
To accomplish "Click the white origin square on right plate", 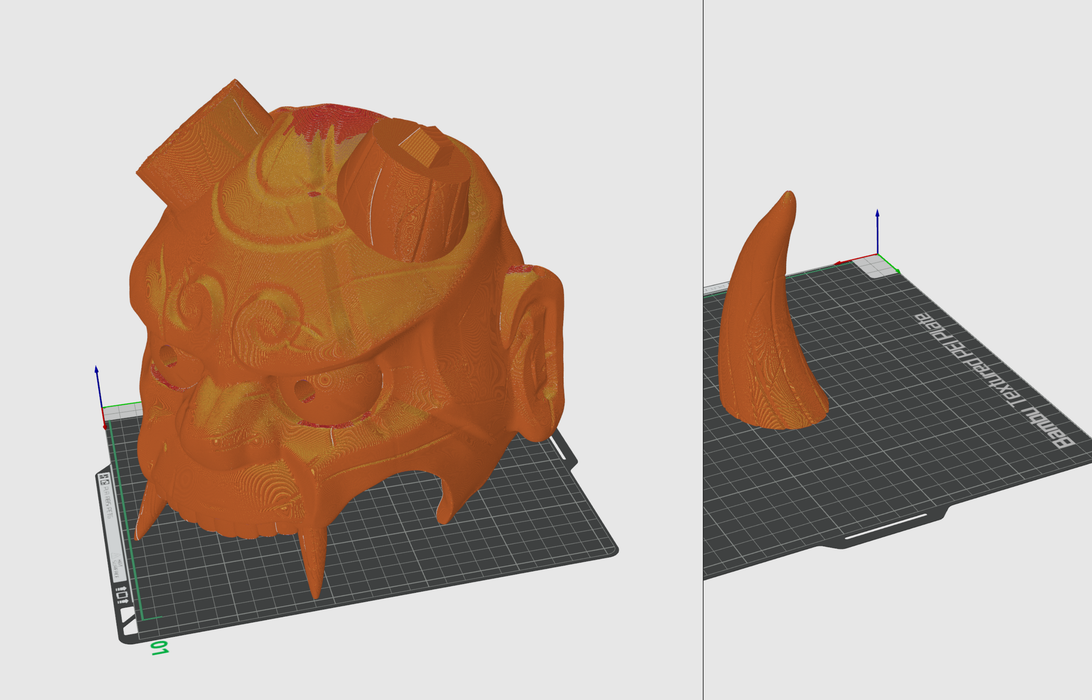I will [x=878, y=265].
